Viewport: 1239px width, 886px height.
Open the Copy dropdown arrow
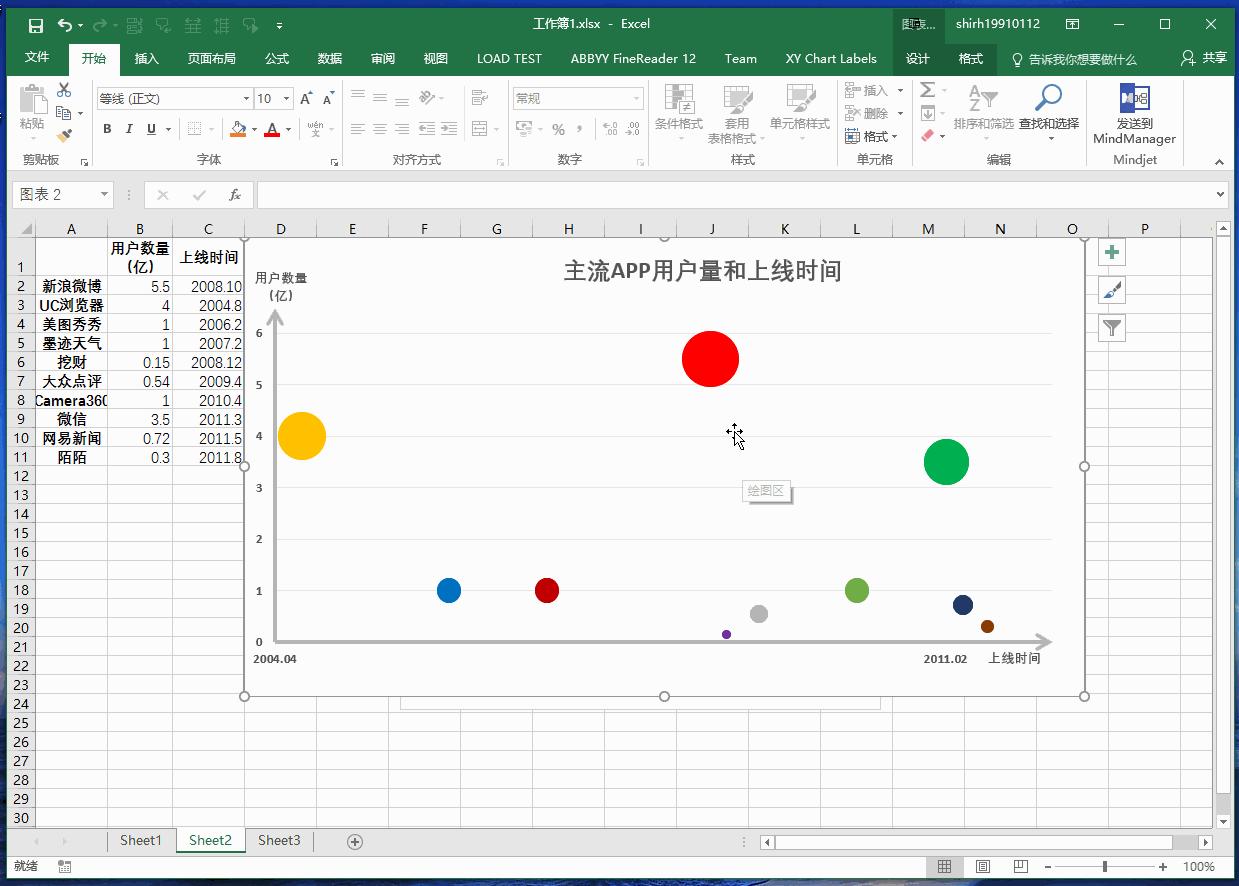click(x=80, y=113)
